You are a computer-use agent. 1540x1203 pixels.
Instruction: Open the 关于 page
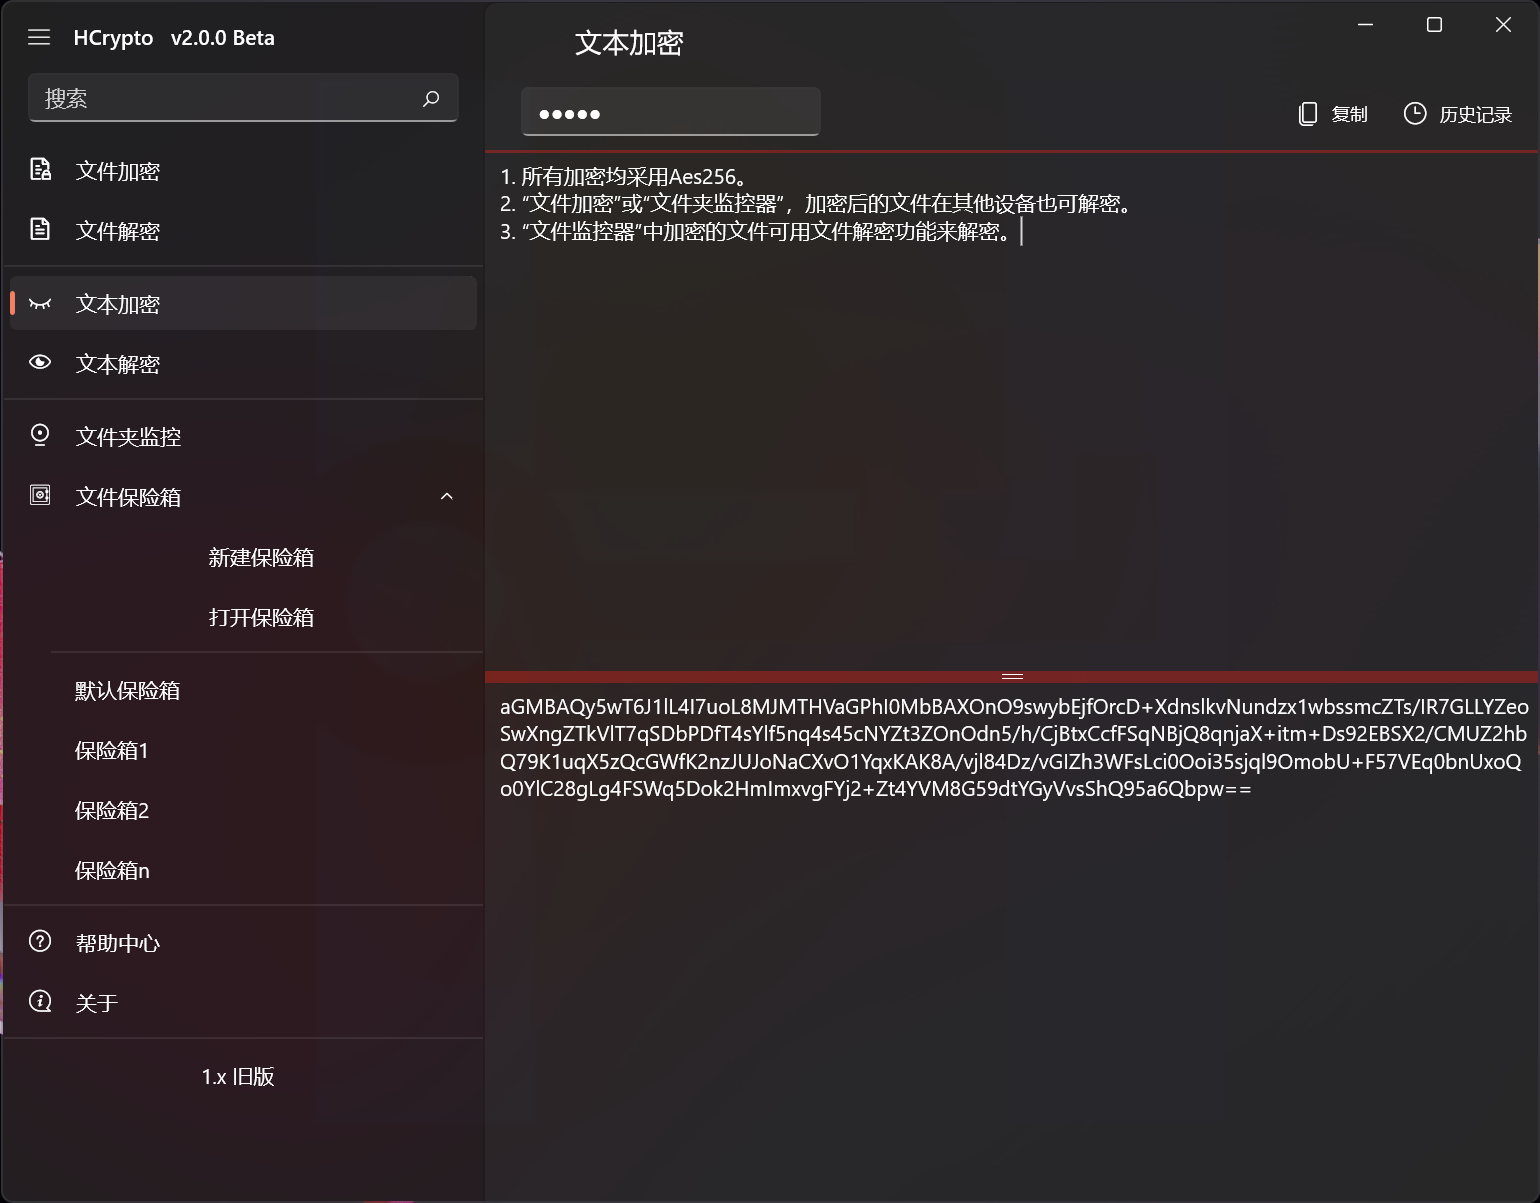point(243,1003)
